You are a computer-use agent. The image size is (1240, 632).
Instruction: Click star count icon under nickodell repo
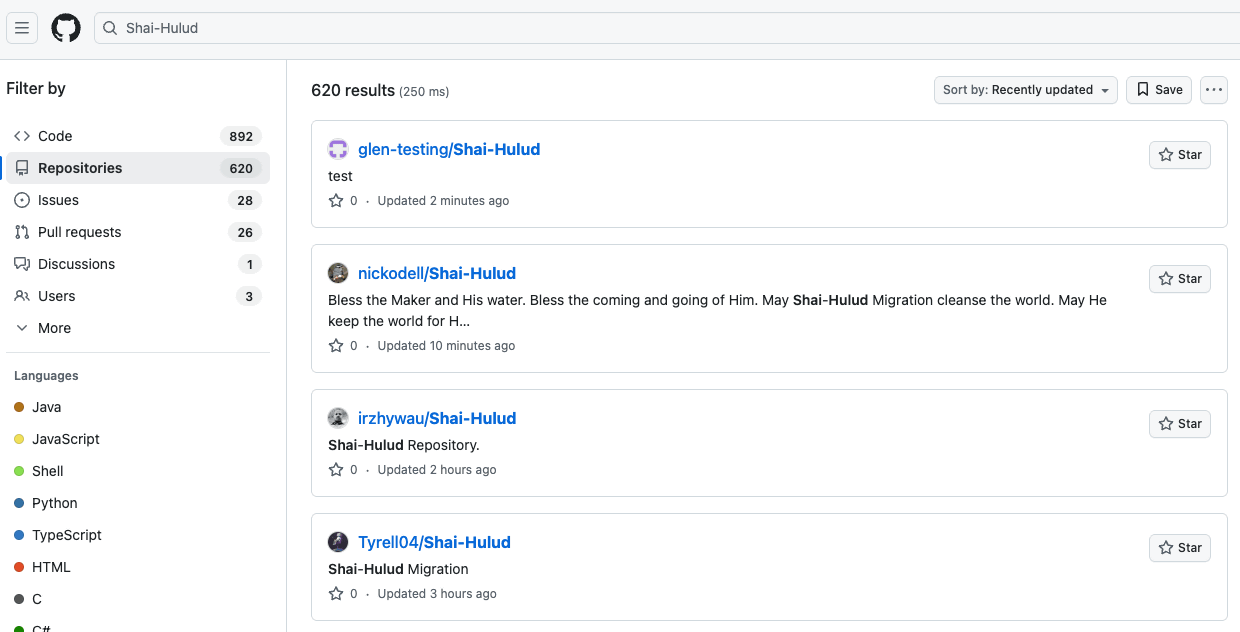[336, 346]
